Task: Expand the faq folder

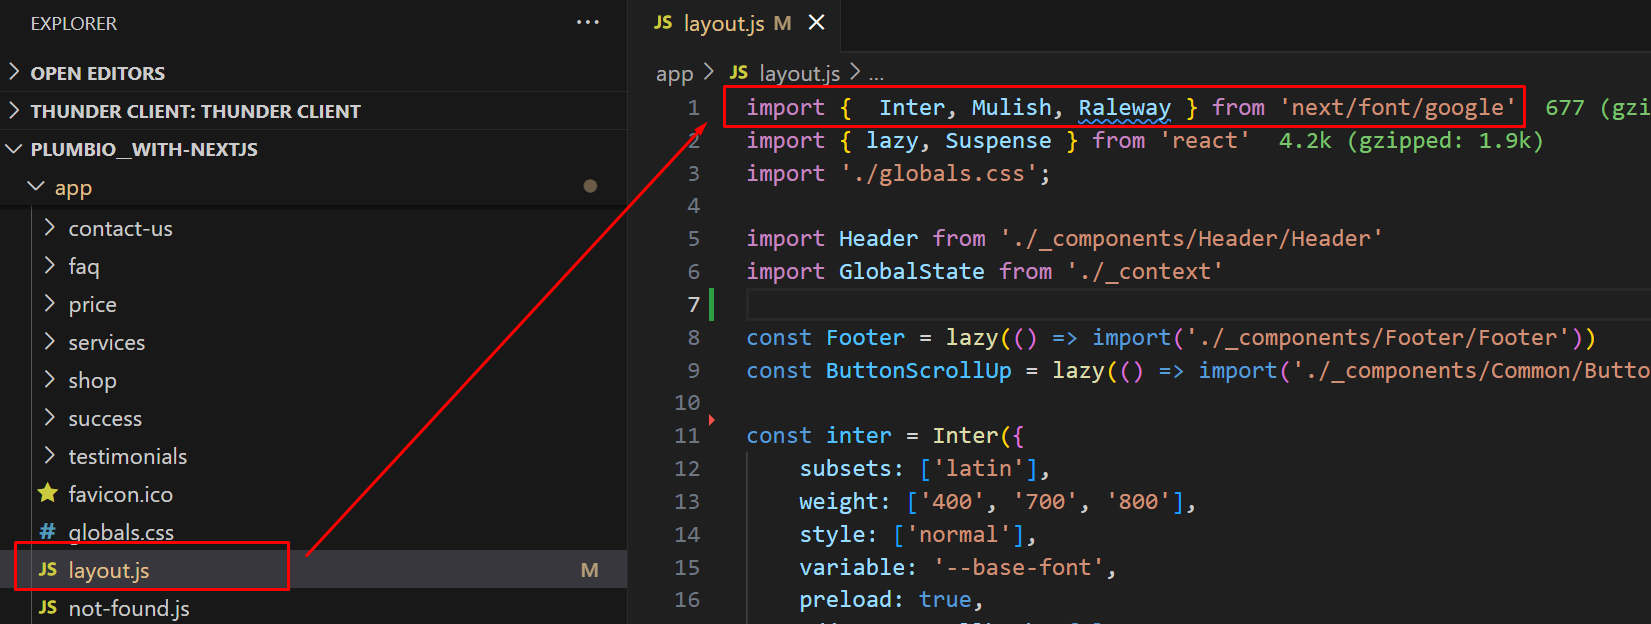Action: [x=49, y=266]
